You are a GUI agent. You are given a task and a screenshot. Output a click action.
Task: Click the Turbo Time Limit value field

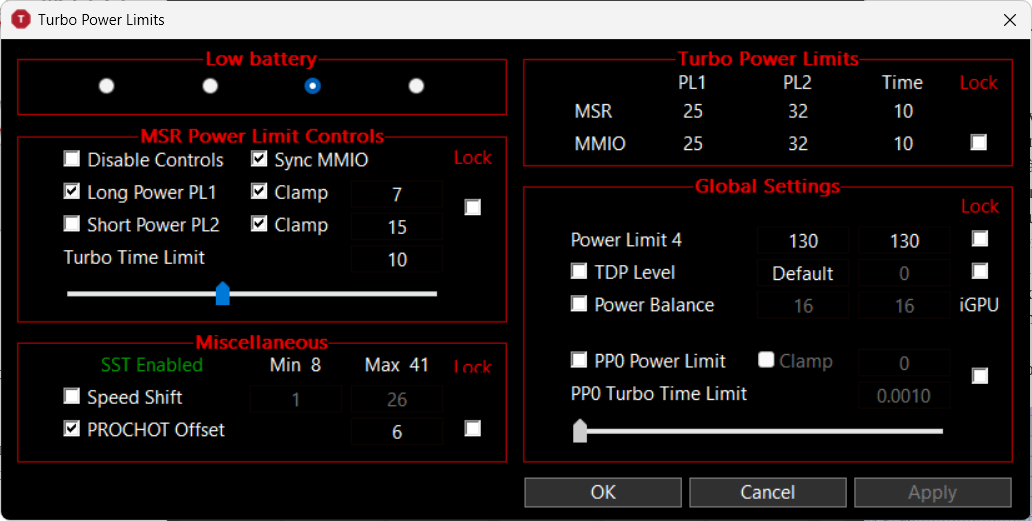tap(397, 259)
